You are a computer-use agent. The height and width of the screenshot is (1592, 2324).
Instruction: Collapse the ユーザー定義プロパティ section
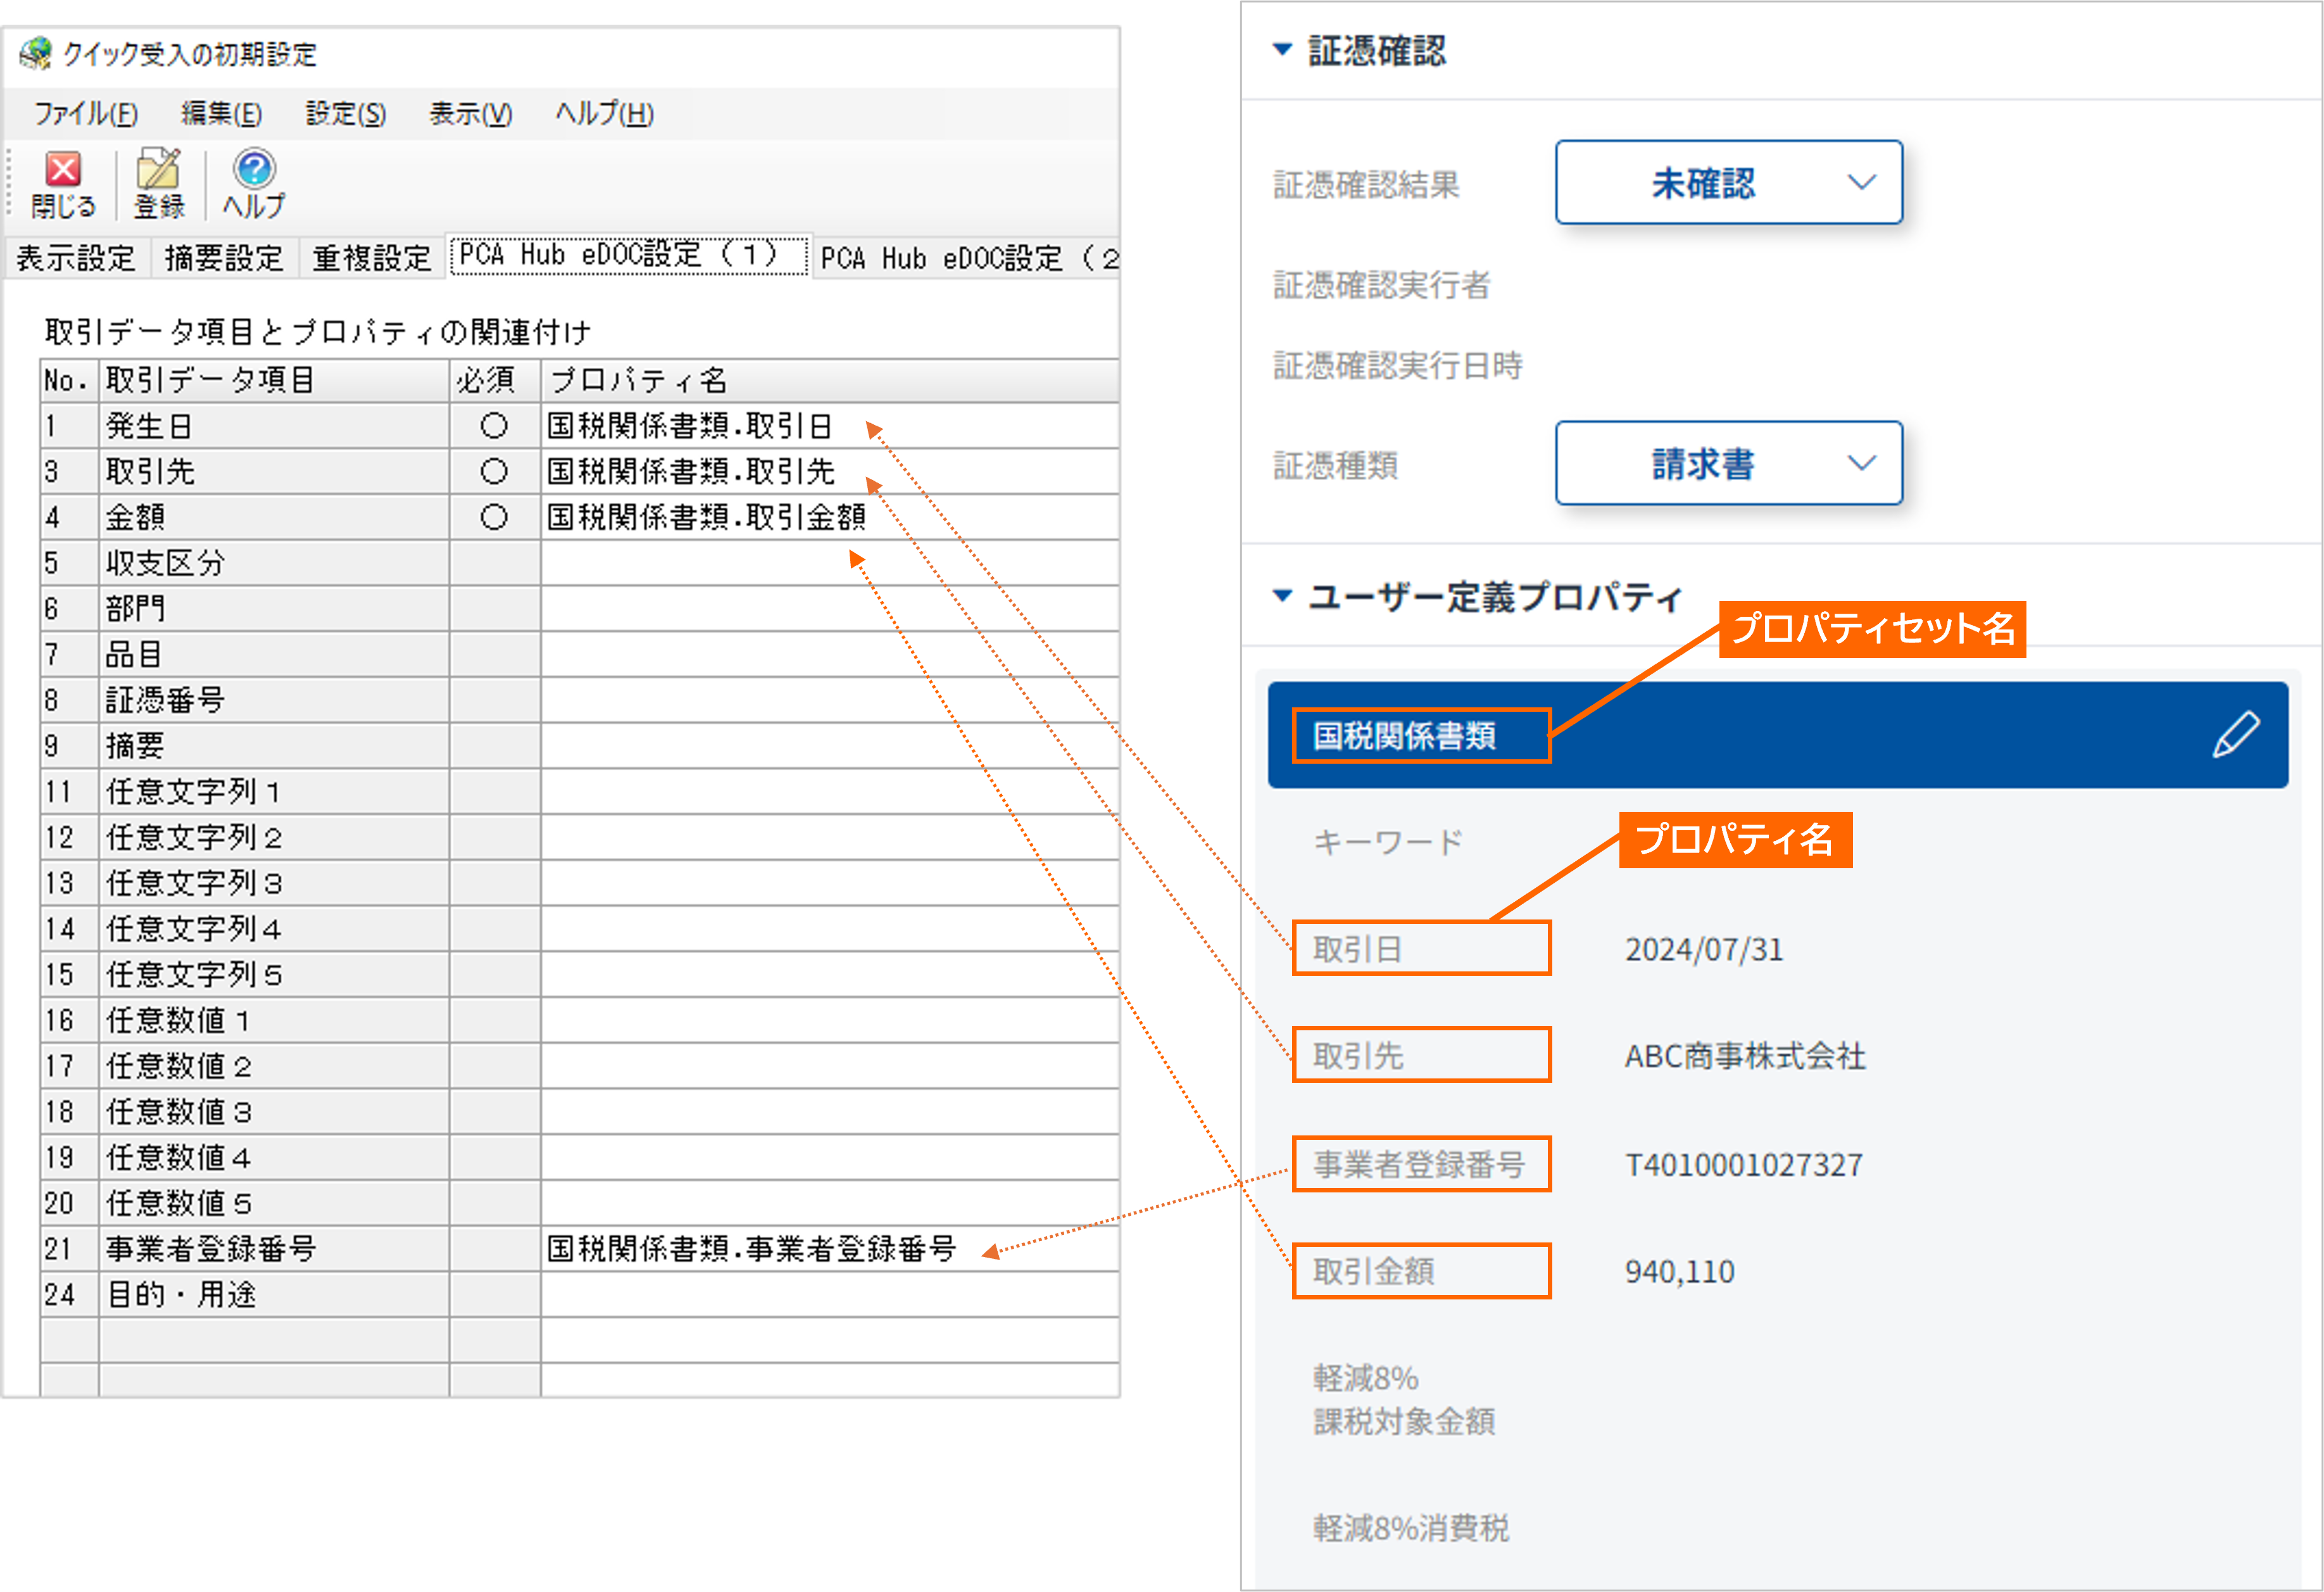tap(1282, 596)
